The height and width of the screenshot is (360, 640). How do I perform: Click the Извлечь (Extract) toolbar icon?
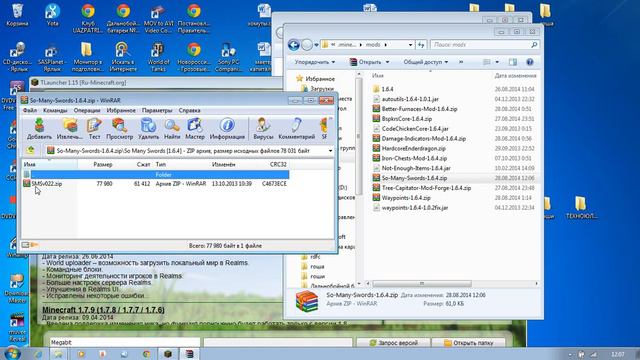tap(69, 129)
